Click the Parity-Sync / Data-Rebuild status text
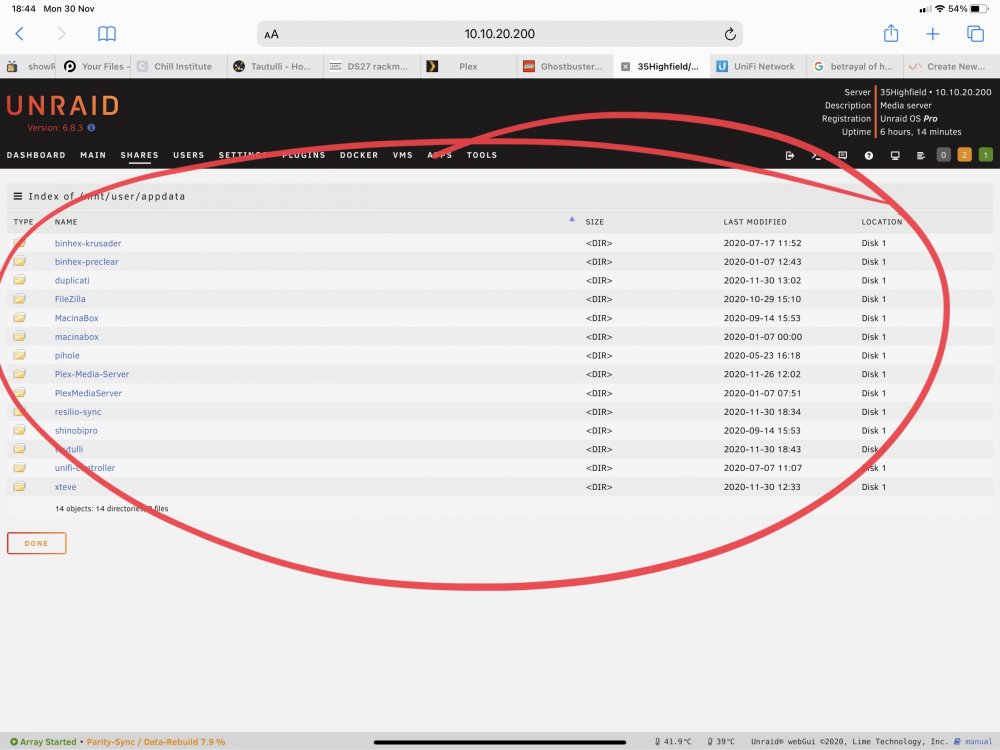 point(156,742)
